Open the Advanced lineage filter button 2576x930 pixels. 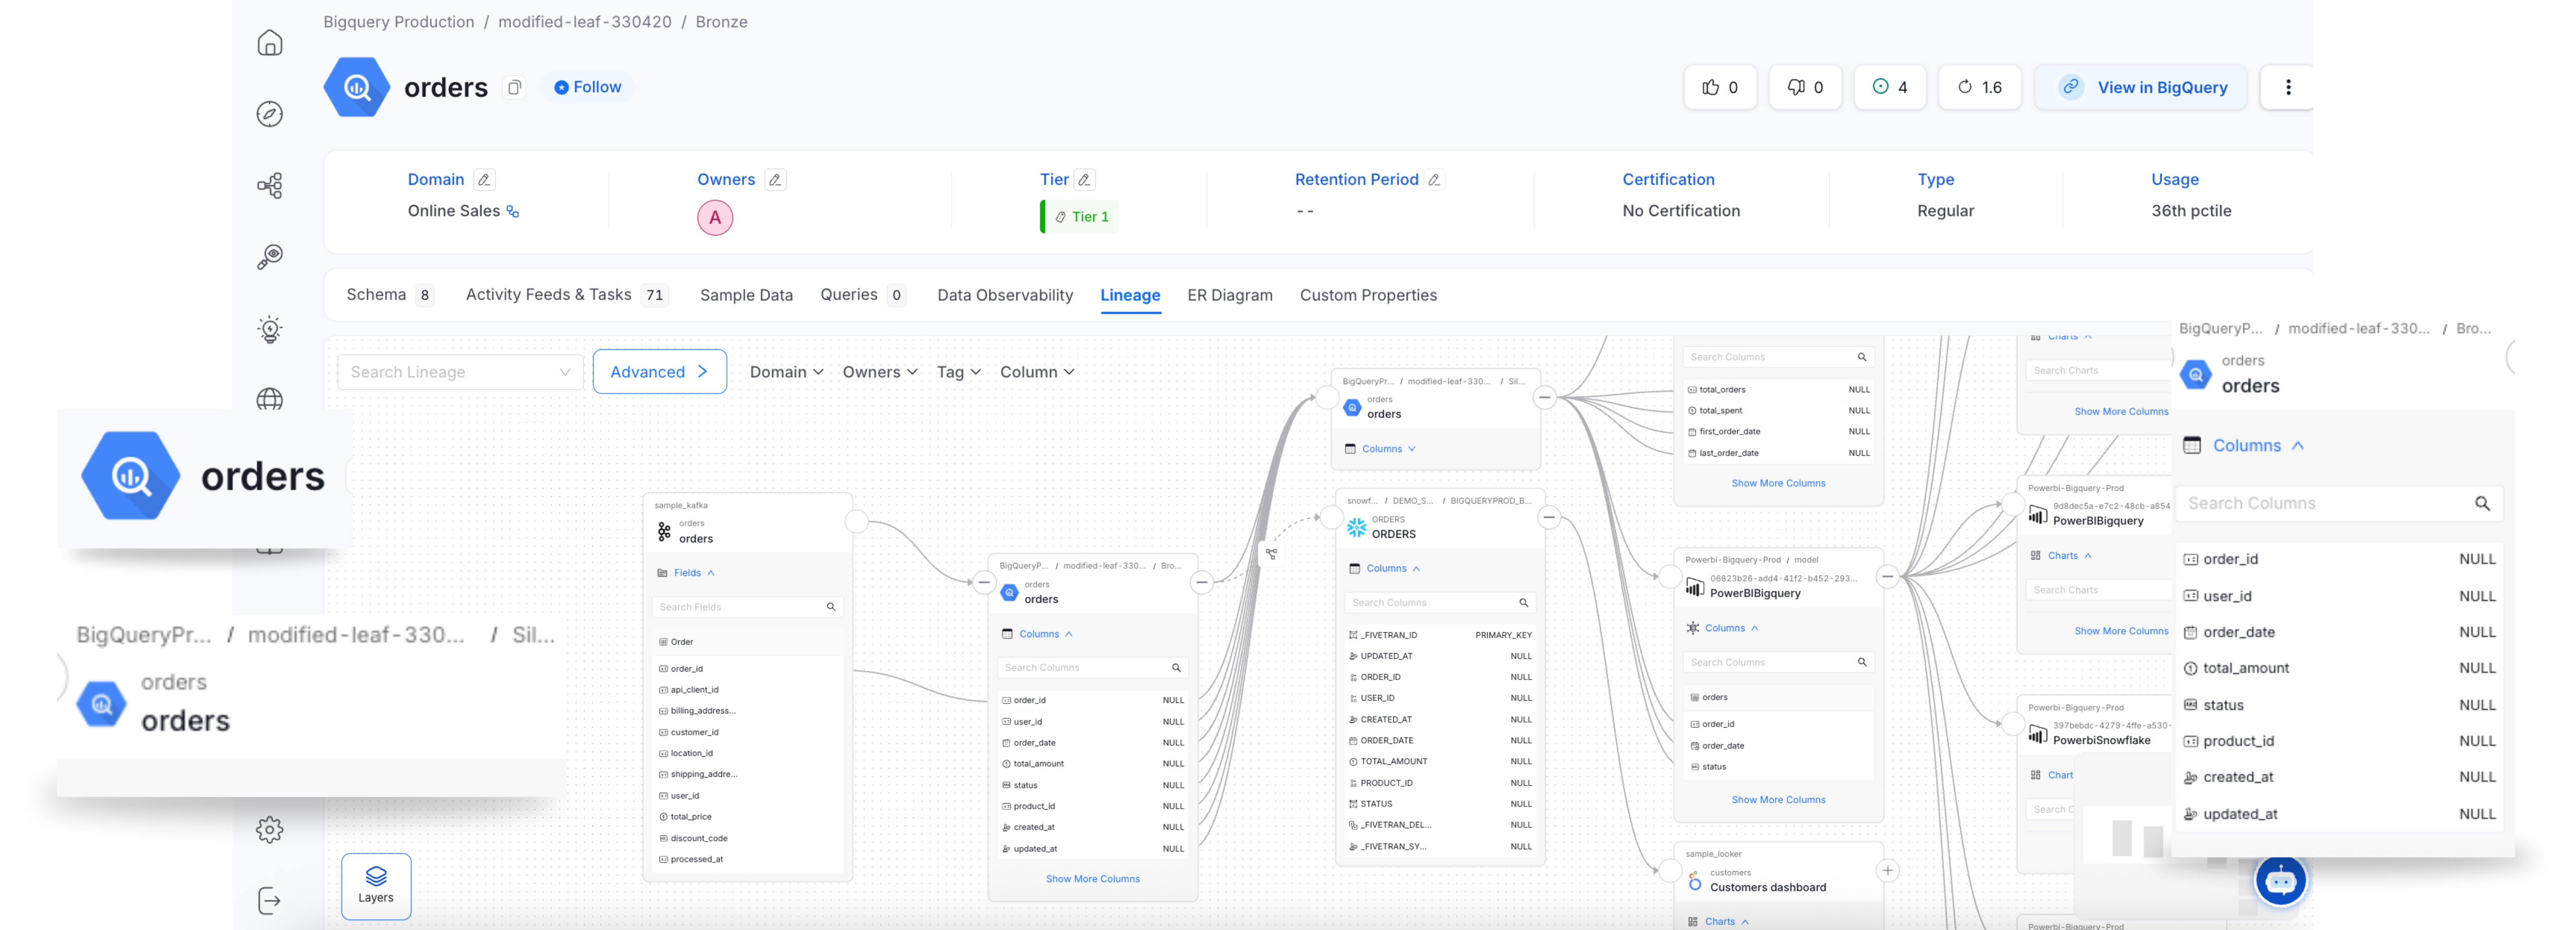click(x=660, y=372)
